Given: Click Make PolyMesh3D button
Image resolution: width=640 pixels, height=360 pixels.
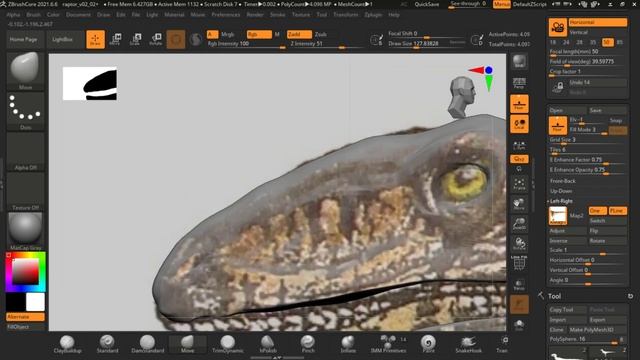Looking at the screenshot, I should tap(597, 329).
